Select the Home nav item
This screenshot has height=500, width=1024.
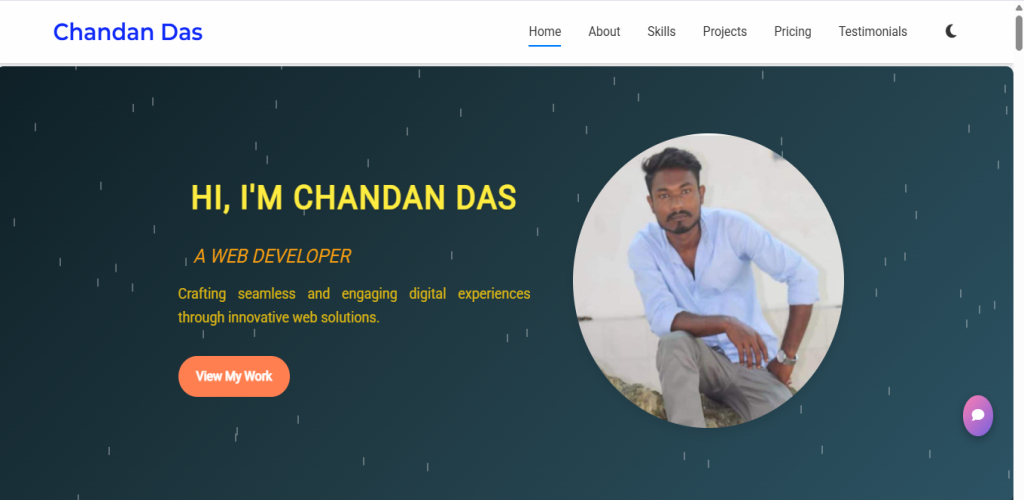[545, 31]
